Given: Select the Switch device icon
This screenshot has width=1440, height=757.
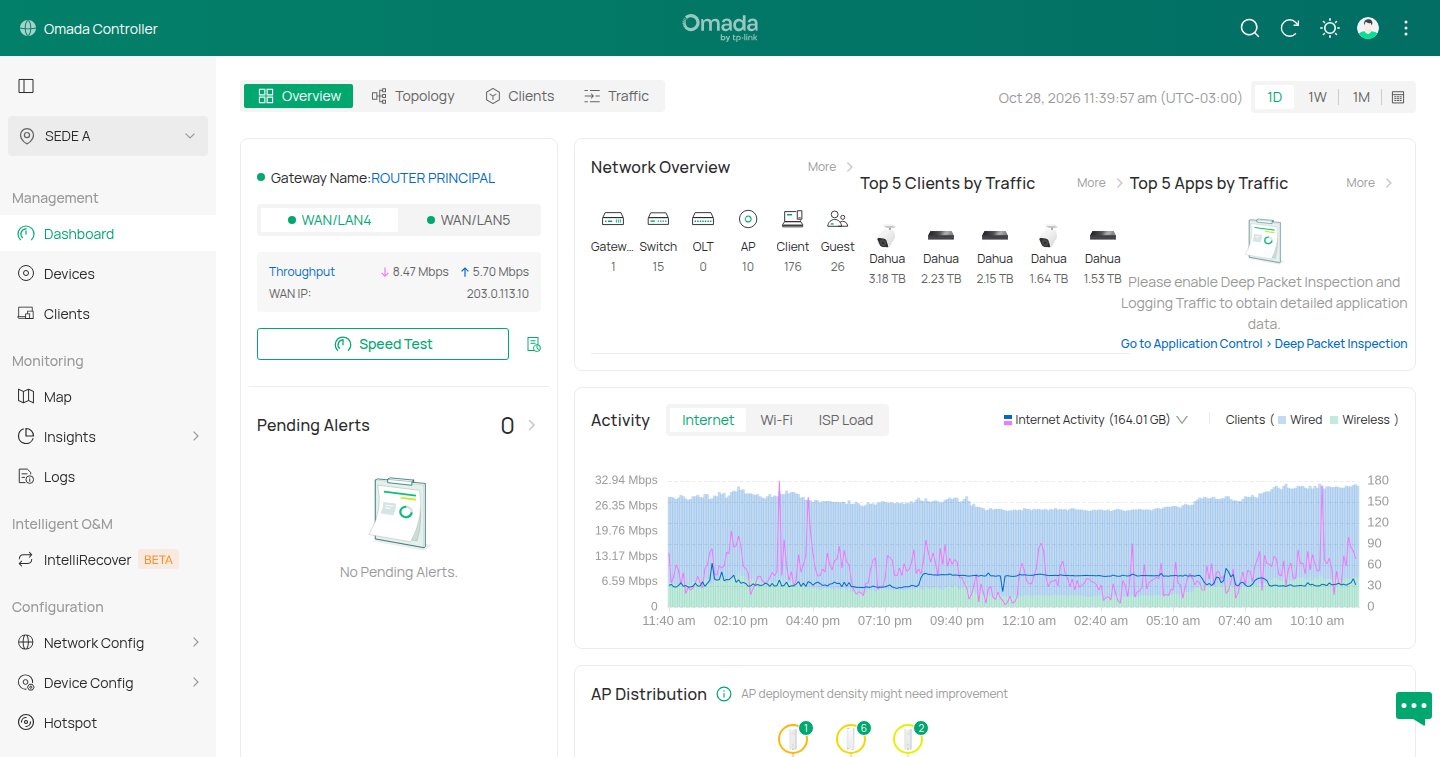Looking at the screenshot, I should tap(658, 218).
